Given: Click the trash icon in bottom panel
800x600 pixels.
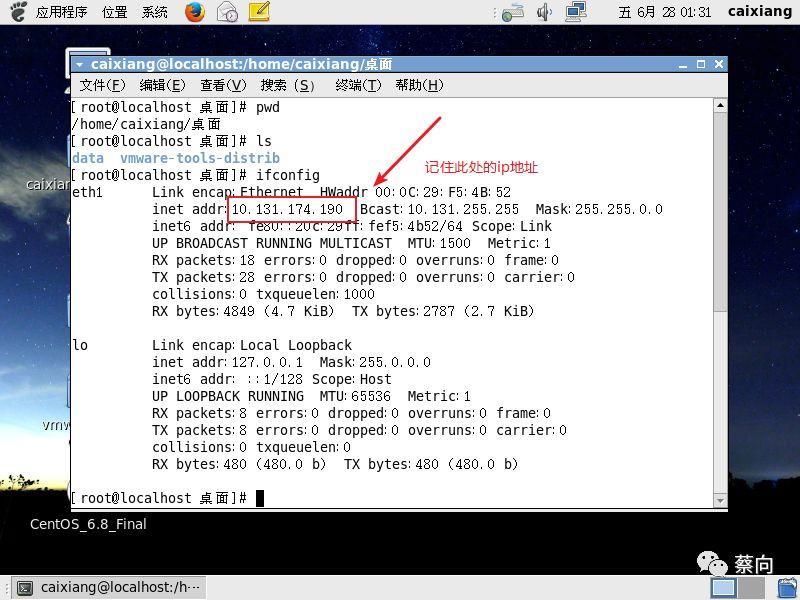Looking at the screenshot, I should (787, 588).
